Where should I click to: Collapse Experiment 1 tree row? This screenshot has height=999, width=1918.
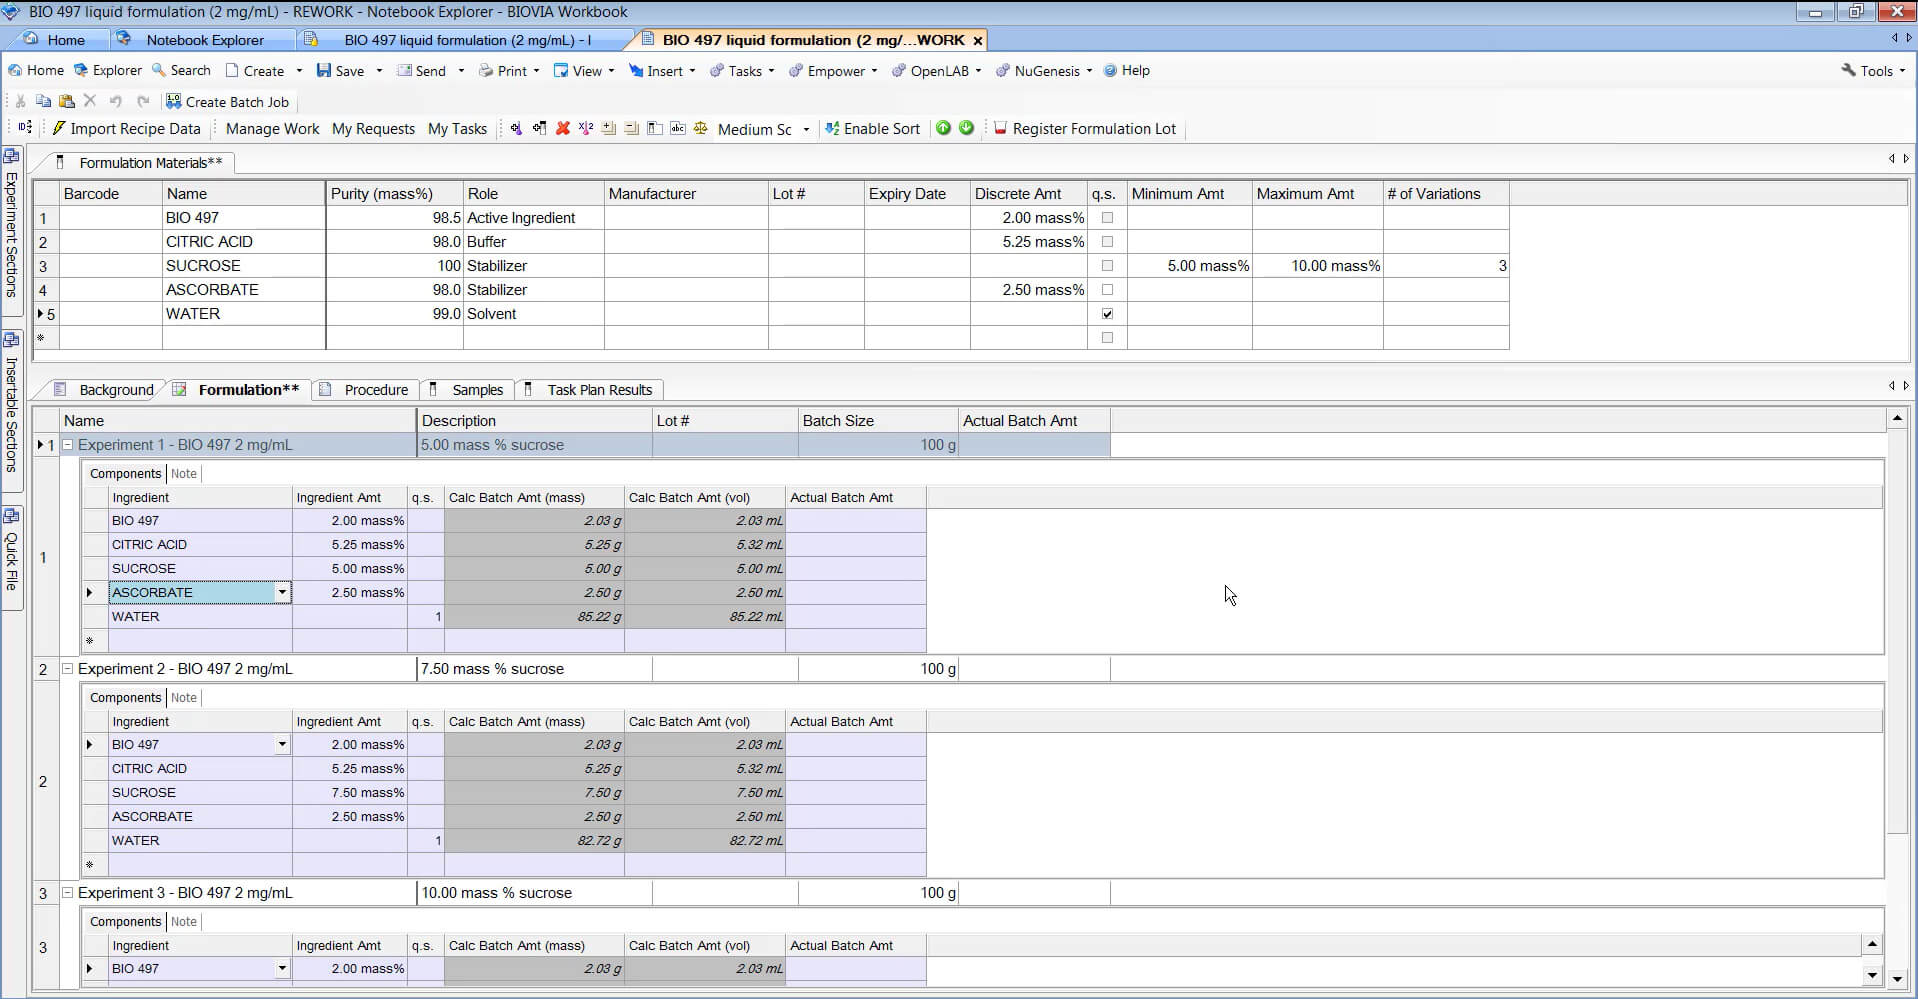pyautogui.click(x=68, y=445)
